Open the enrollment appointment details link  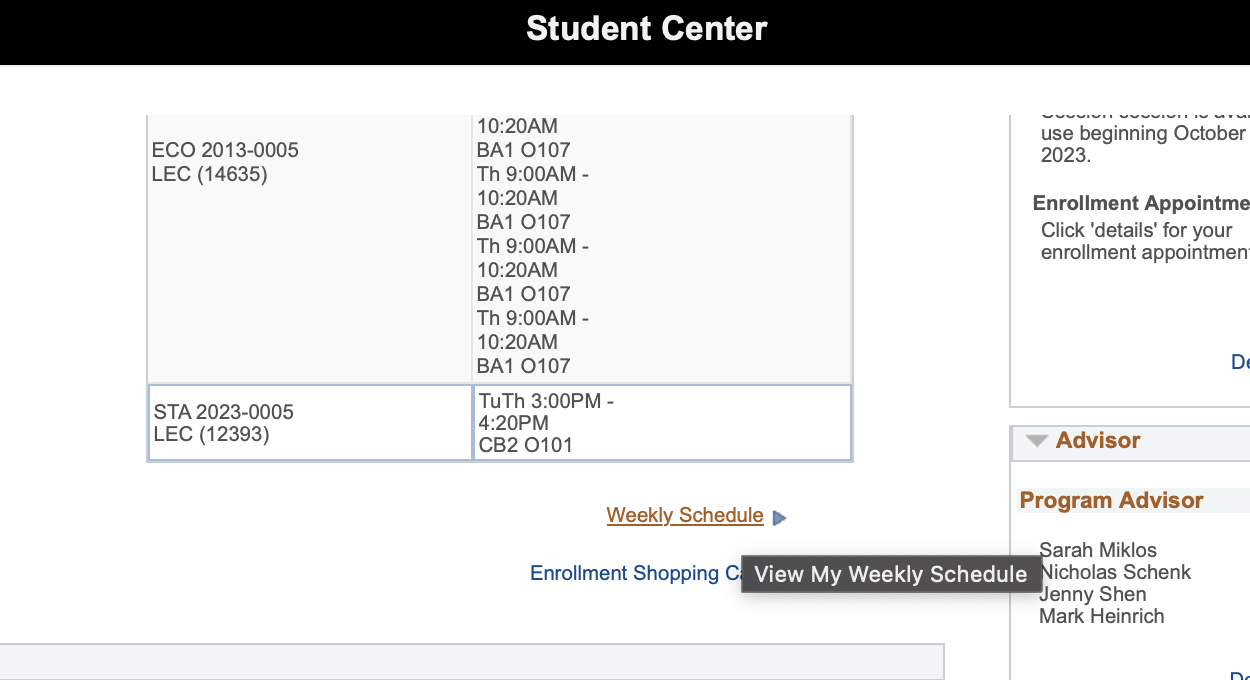tap(1240, 362)
